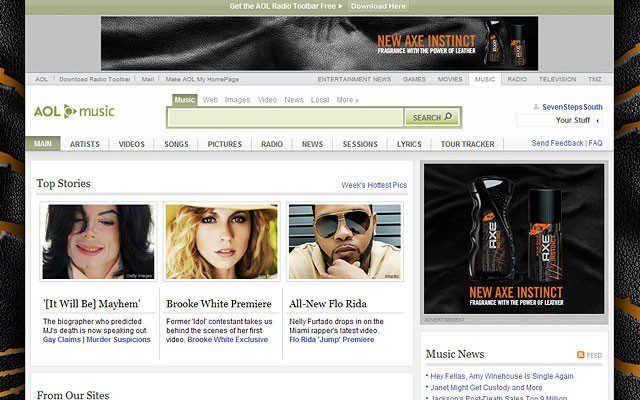Open the AOL link in top bar
Viewport: 640px width, 400px height.
pyautogui.click(x=41, y=79)
